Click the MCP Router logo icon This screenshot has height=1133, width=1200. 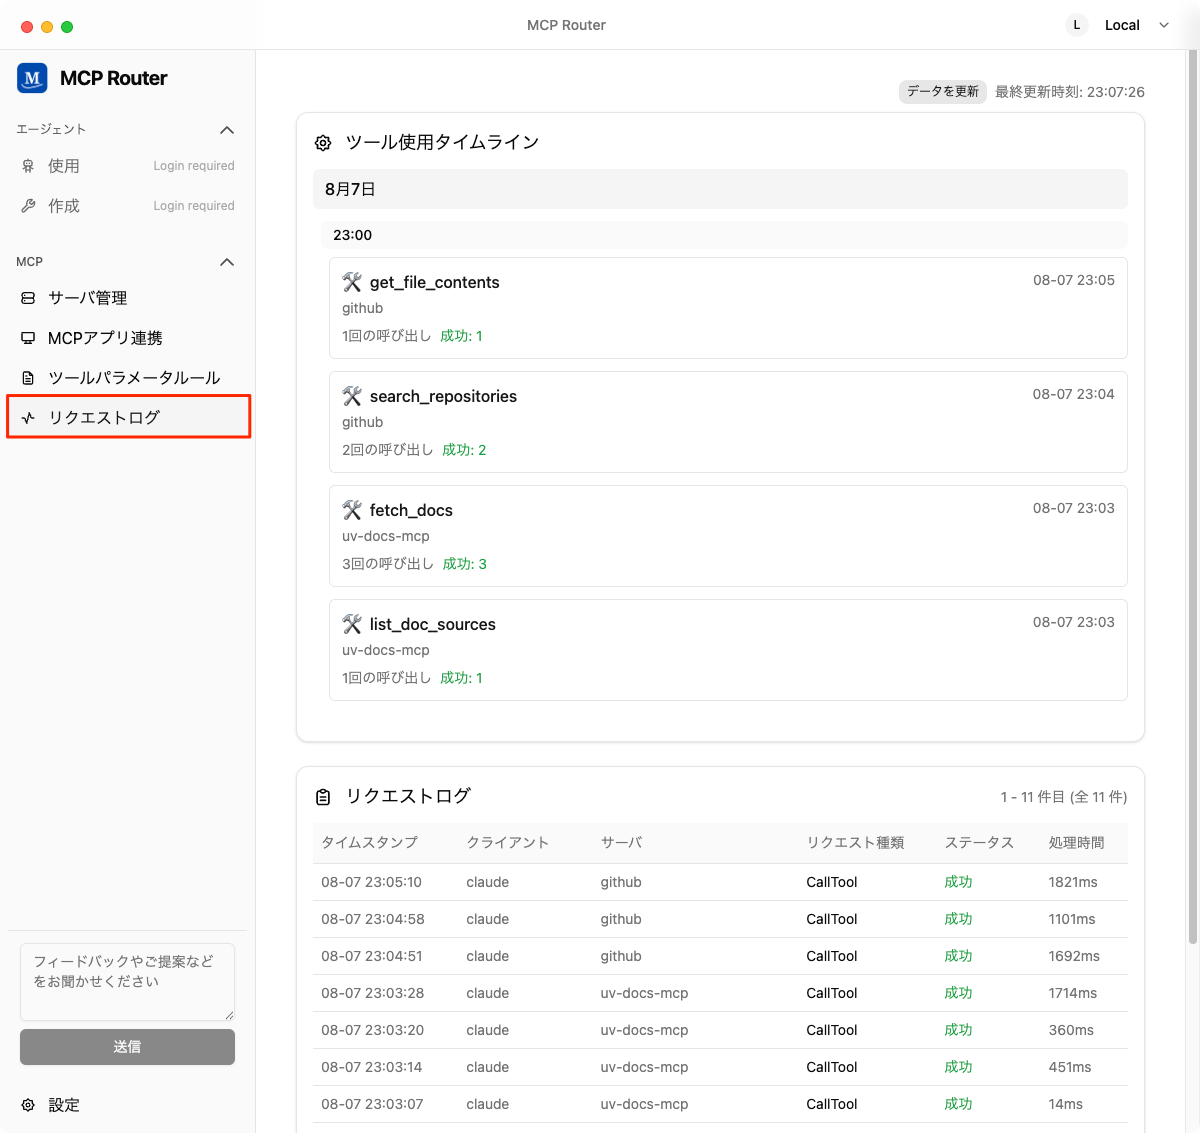32,78
